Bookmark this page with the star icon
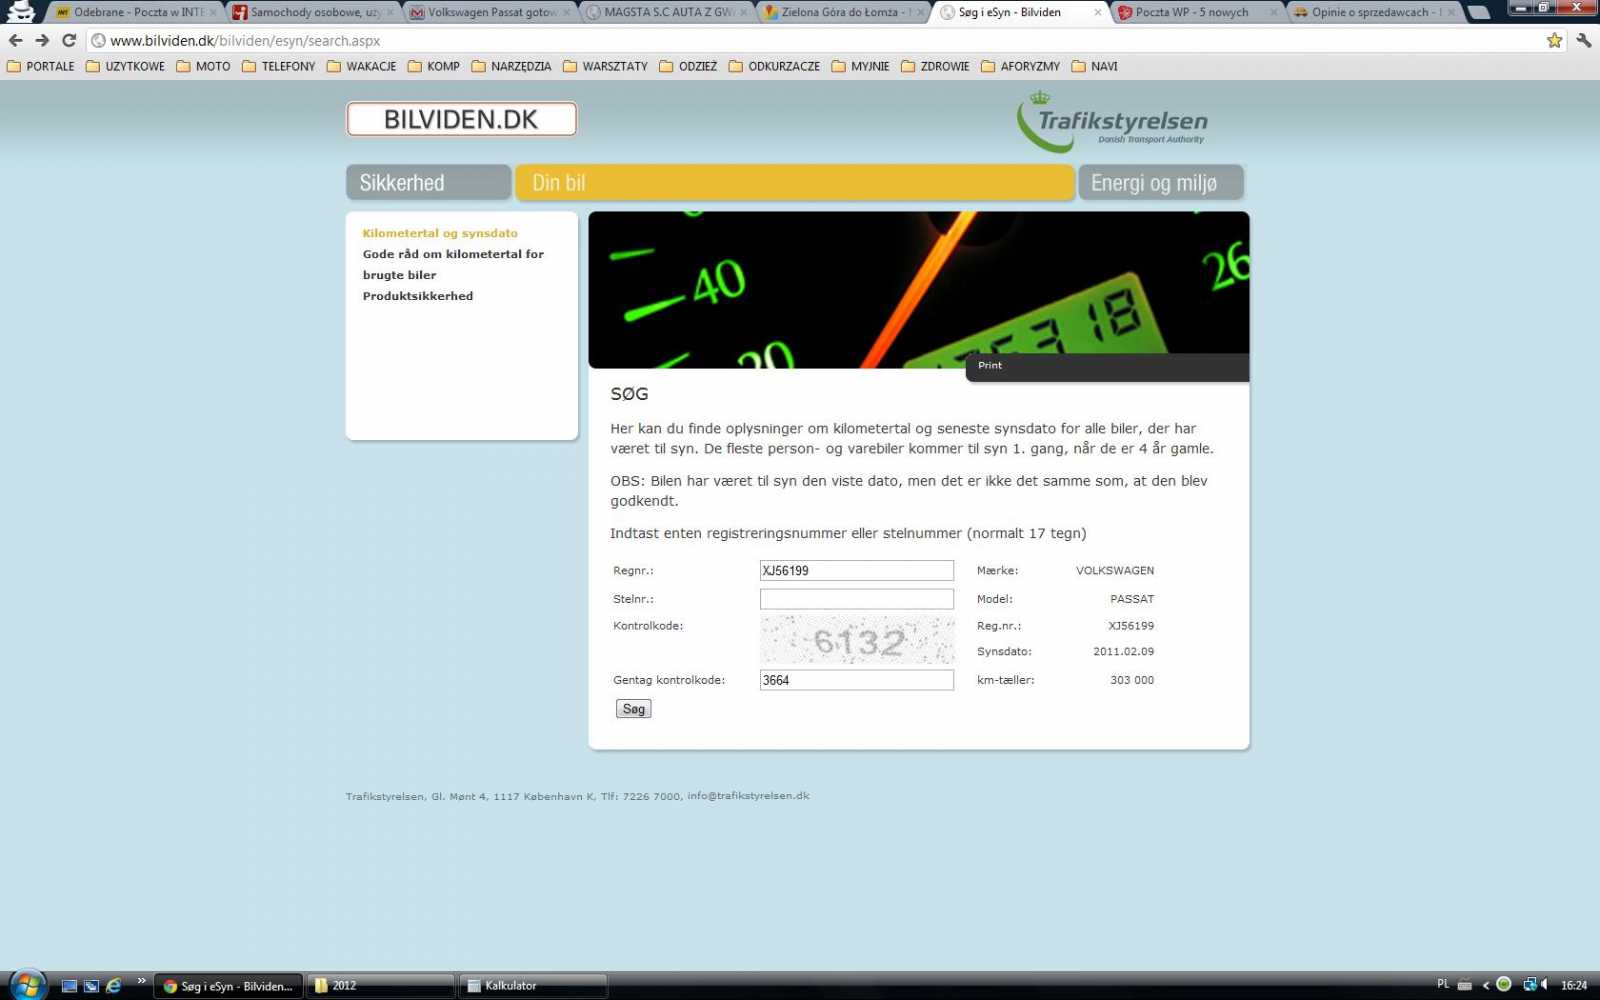Screen dimensions: 1600x1000 click(x=1554, y=41)
